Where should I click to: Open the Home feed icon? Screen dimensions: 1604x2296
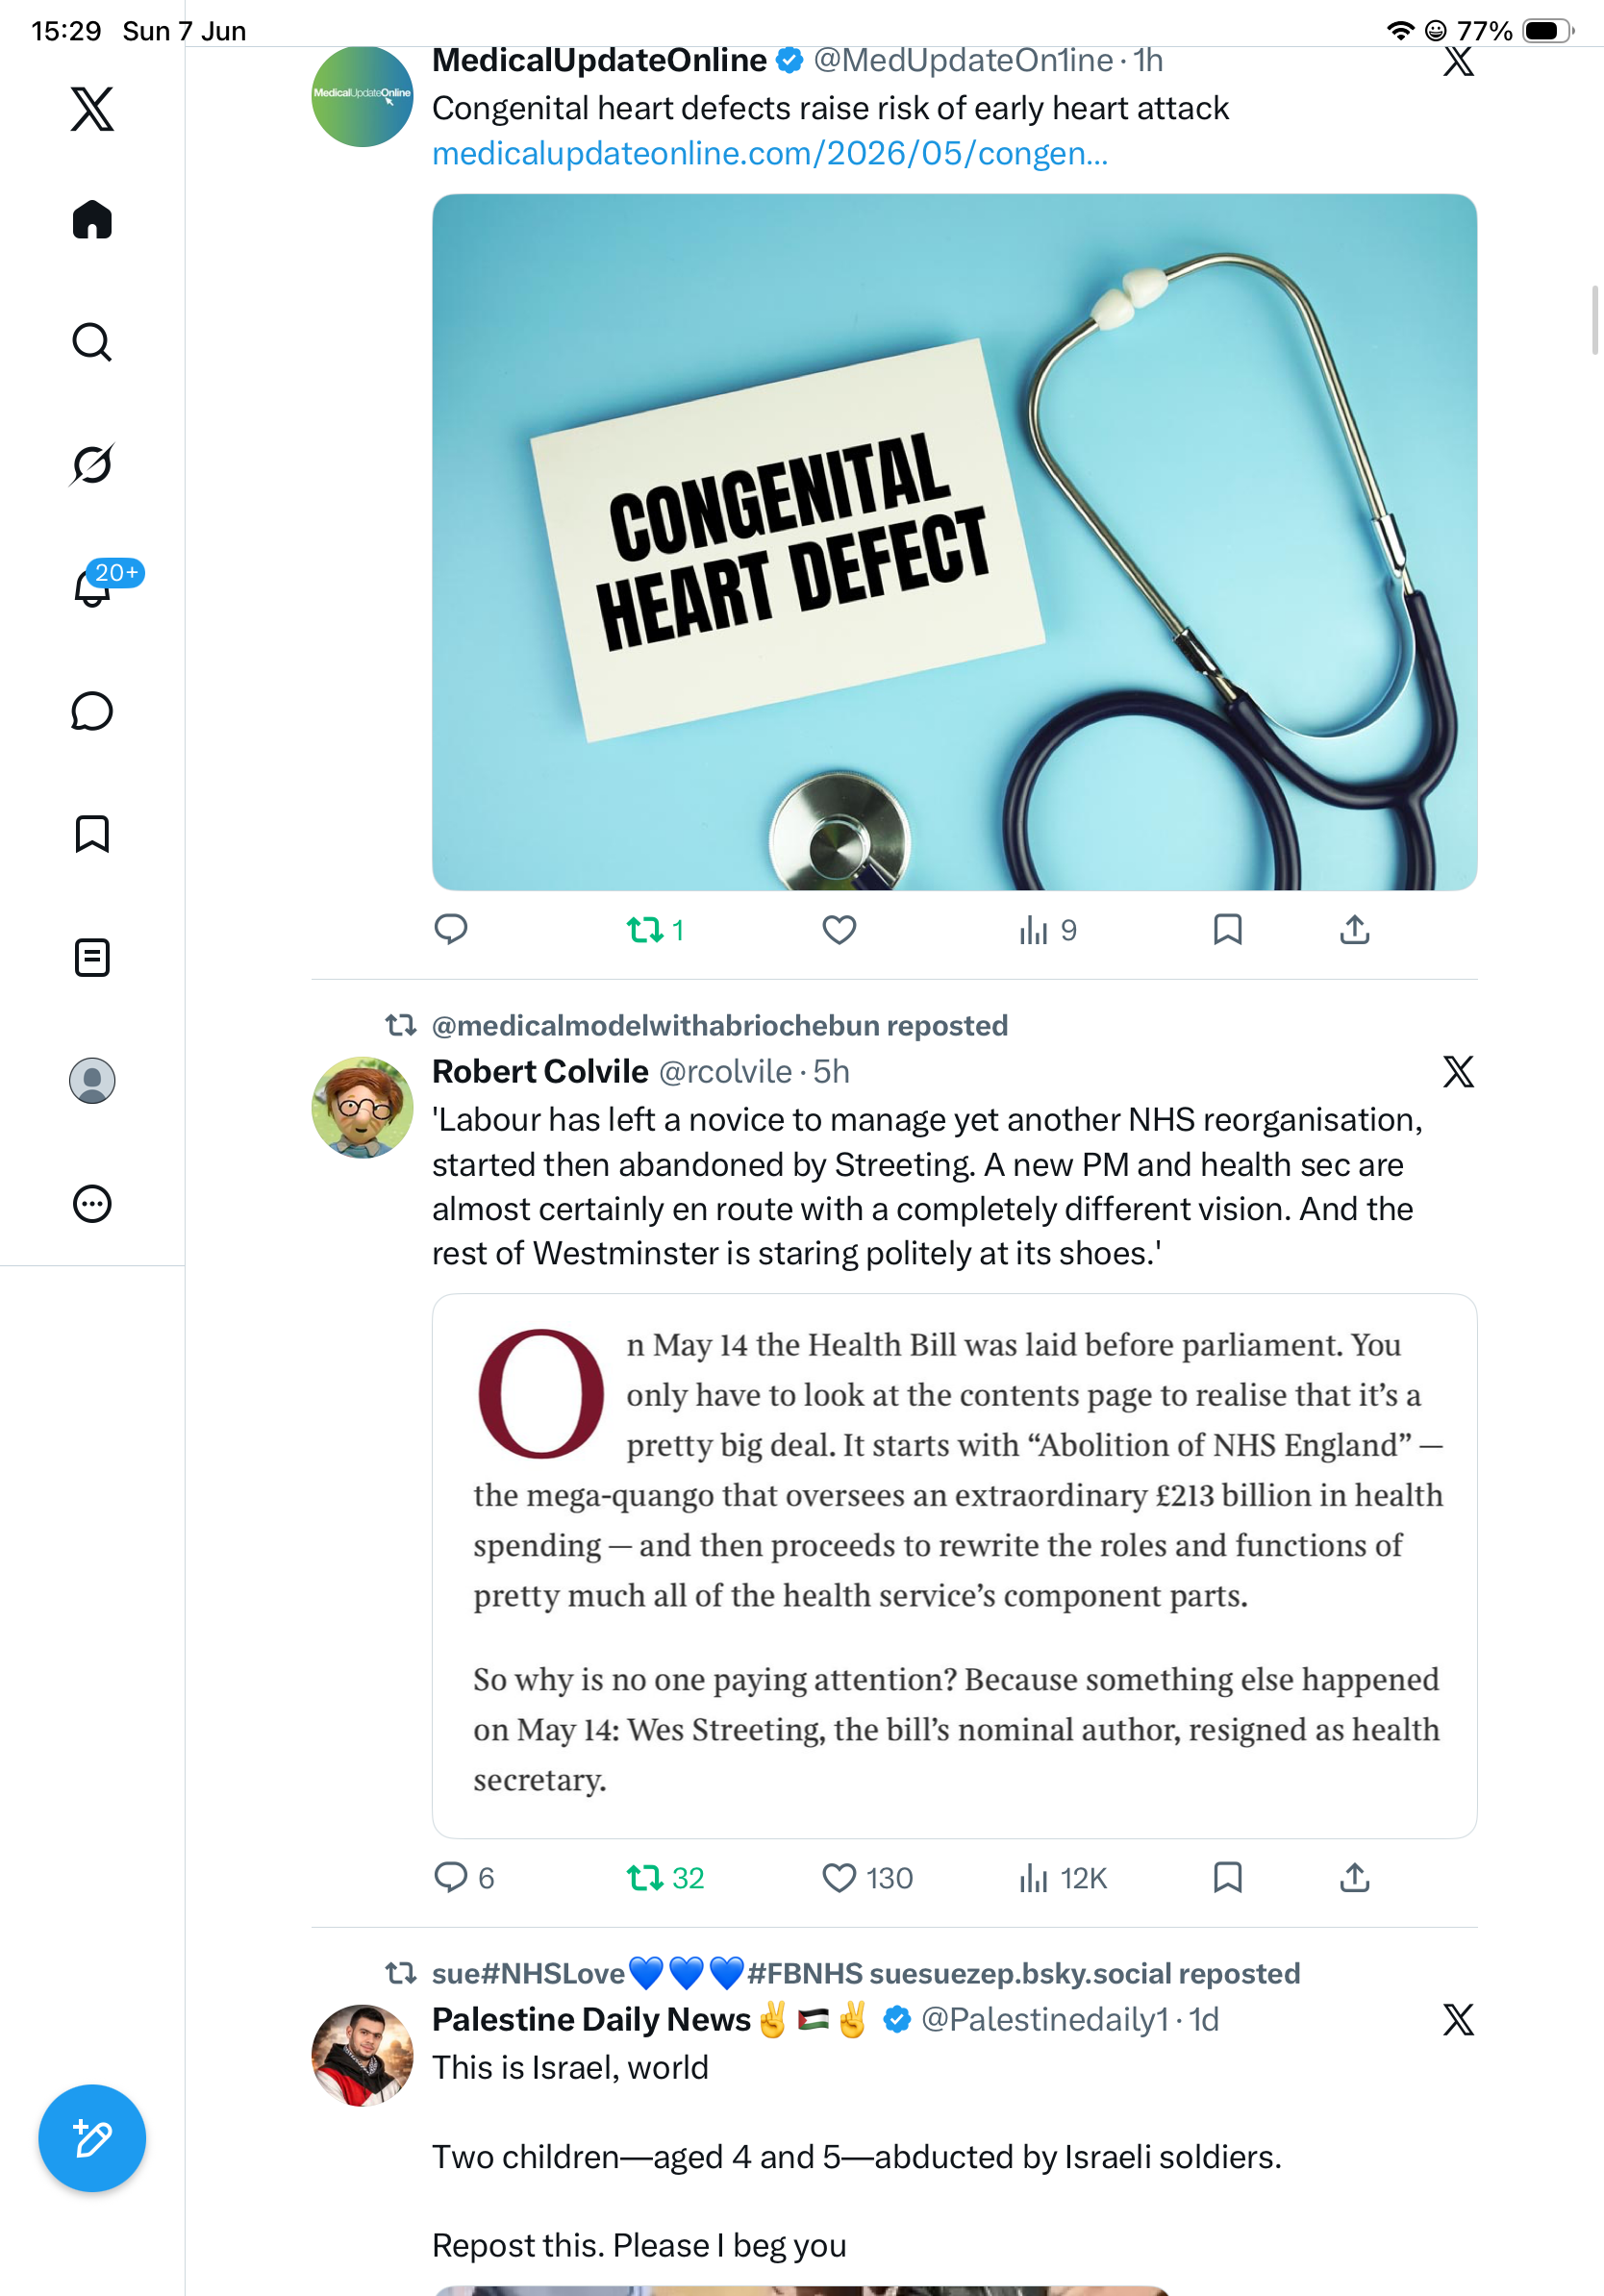point(92,219)
